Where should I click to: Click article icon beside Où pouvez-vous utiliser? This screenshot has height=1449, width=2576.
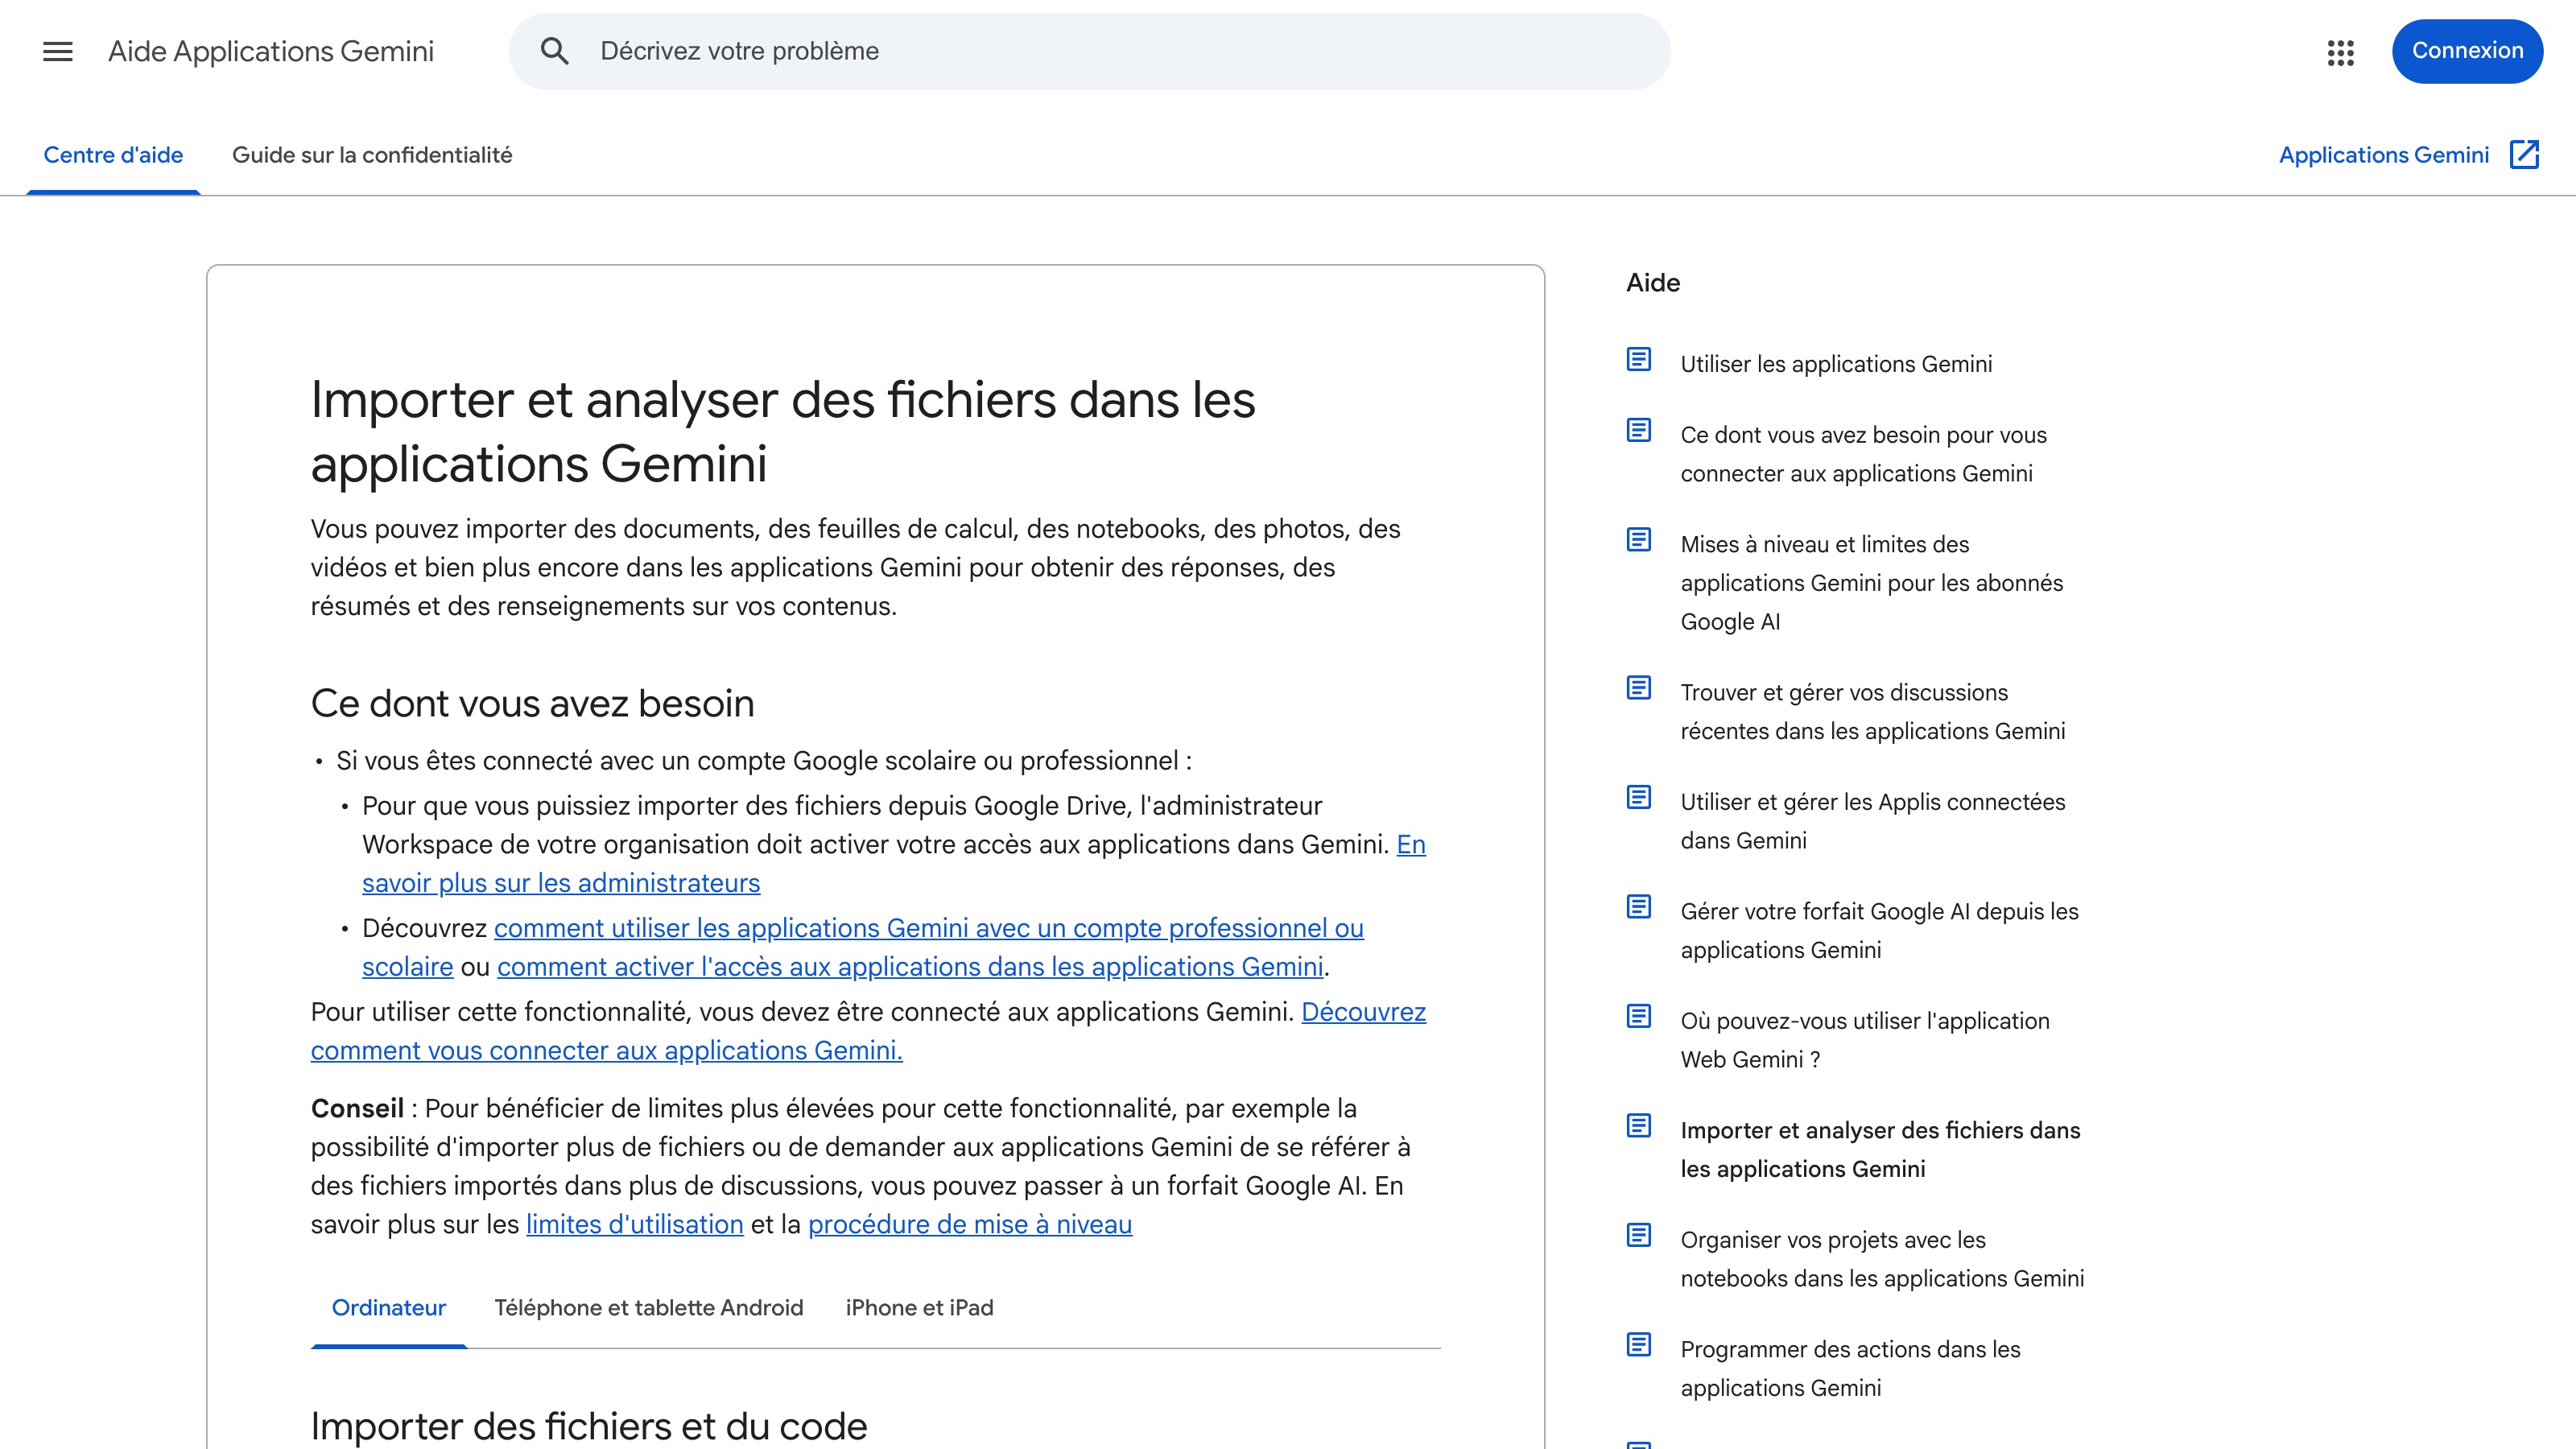(x=1639, y=1016)
